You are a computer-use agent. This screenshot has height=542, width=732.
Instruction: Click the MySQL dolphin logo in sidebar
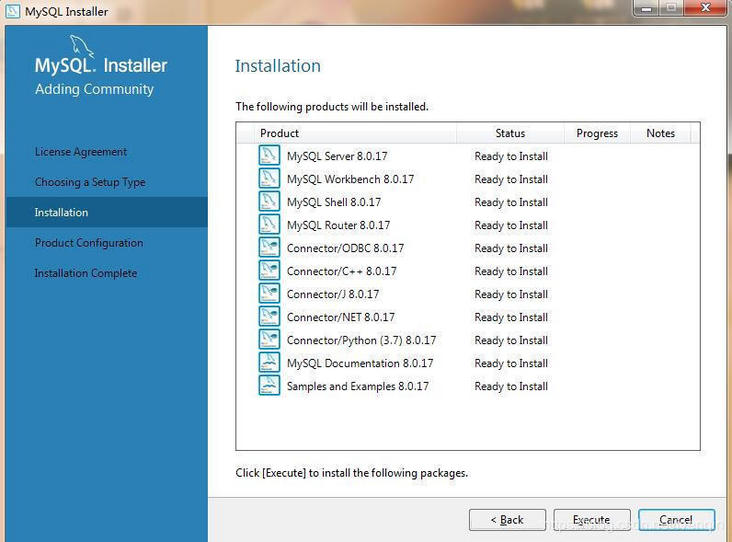(x=82, y=46)
